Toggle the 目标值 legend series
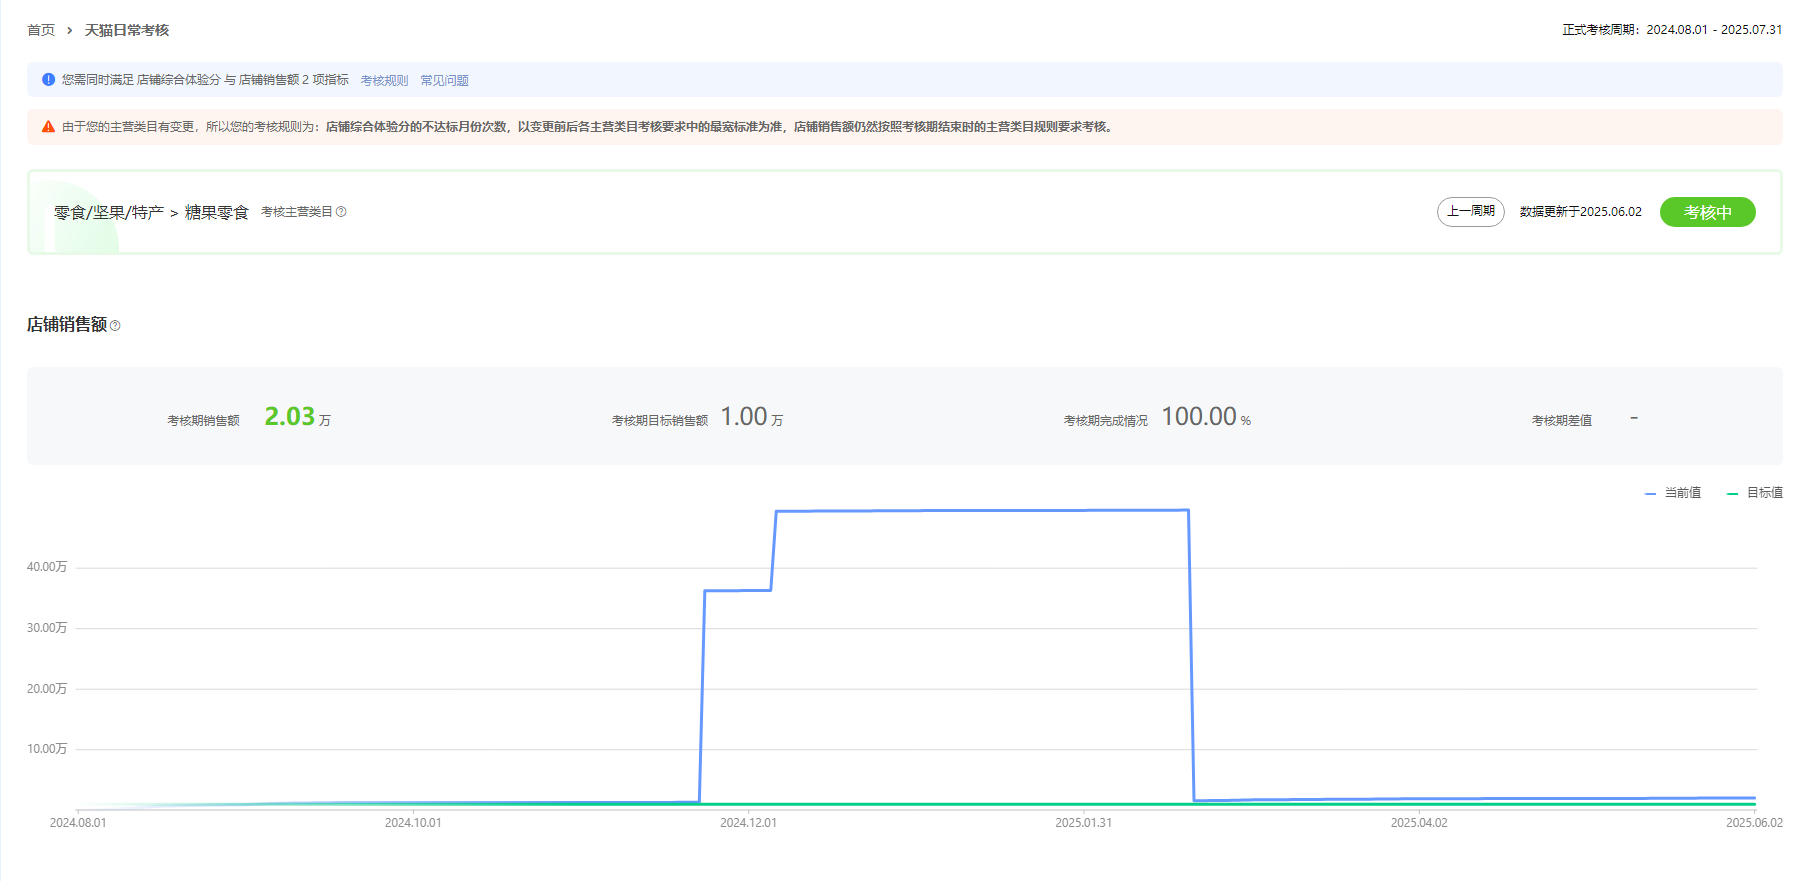1803x881 pixels. pyautogui.click(x=1755, y=493)
